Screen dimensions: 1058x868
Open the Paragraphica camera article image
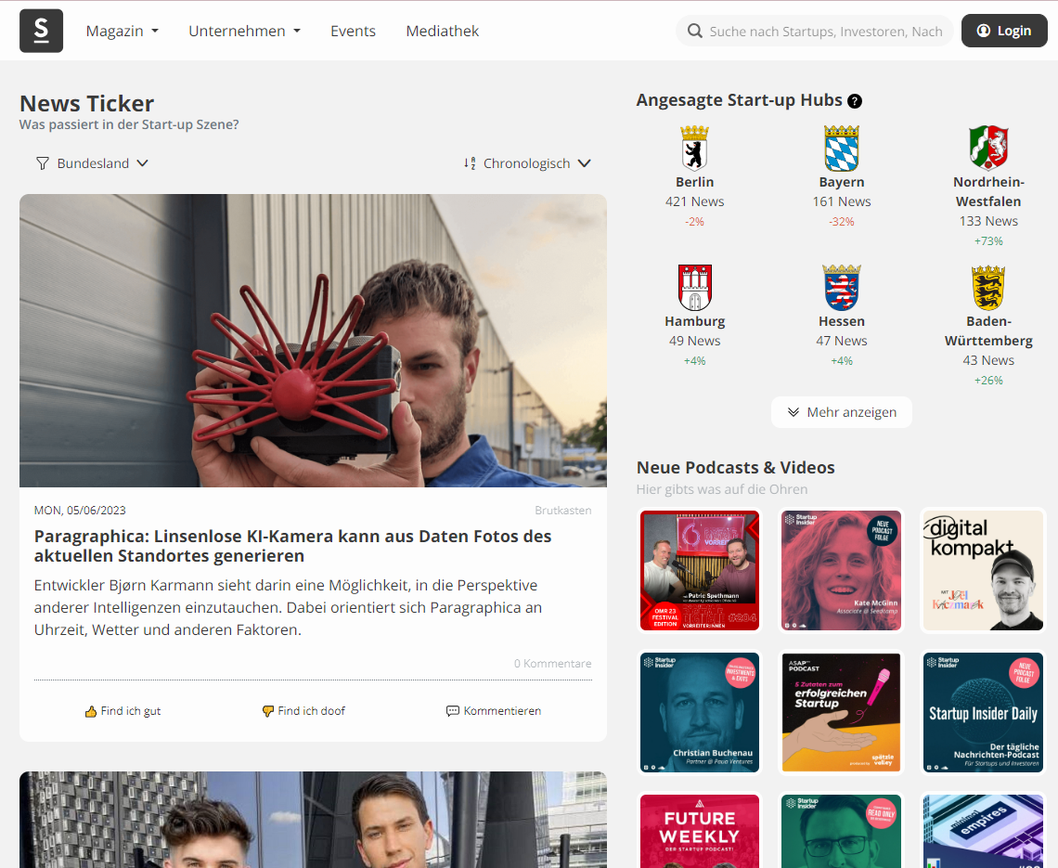click(x=313, y=341)
